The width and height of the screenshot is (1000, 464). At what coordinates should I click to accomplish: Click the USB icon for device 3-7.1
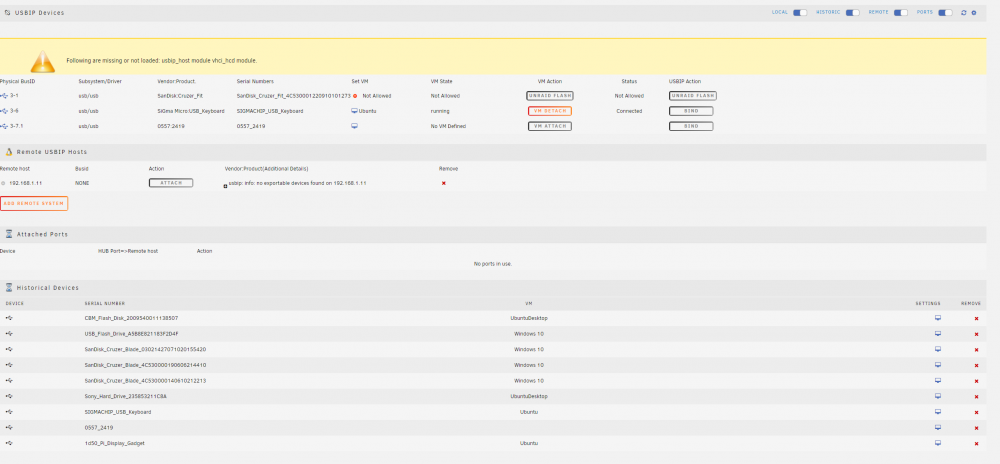pyautogui.click(x=4, y=126)
